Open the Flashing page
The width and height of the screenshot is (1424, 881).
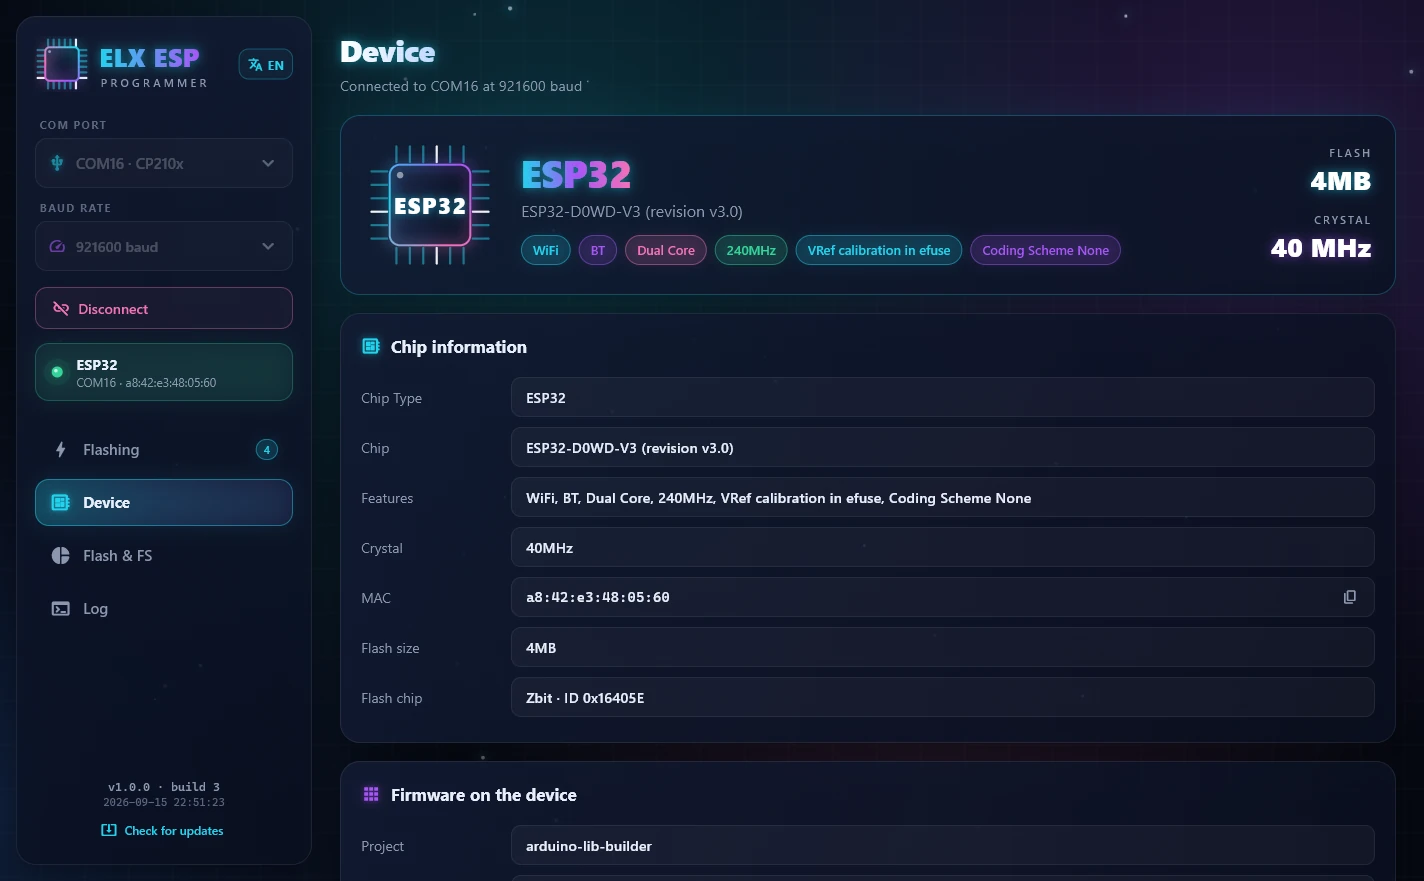pyautogui.click(x=164, y=450)
